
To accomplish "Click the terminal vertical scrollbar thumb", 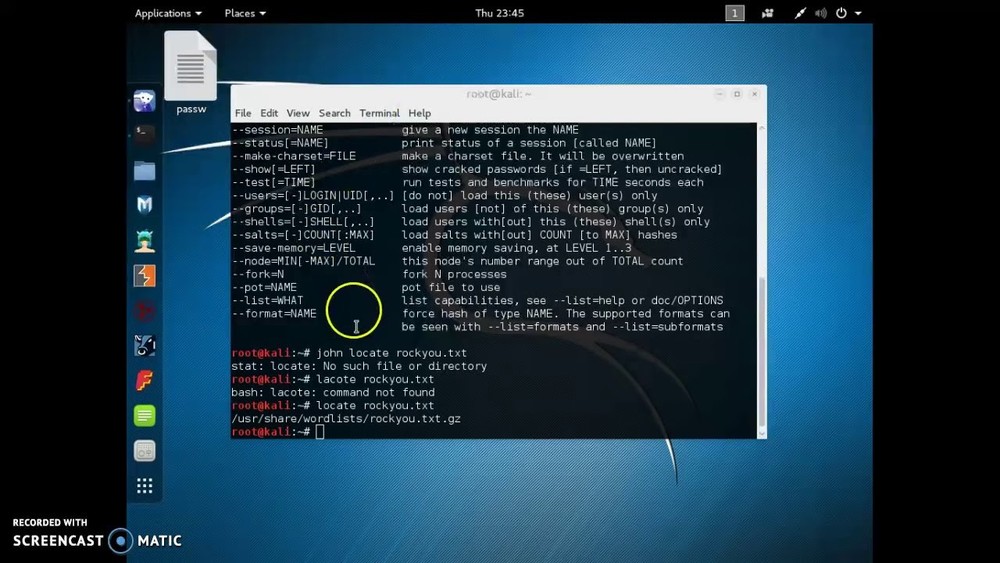I will pos(761,353).
